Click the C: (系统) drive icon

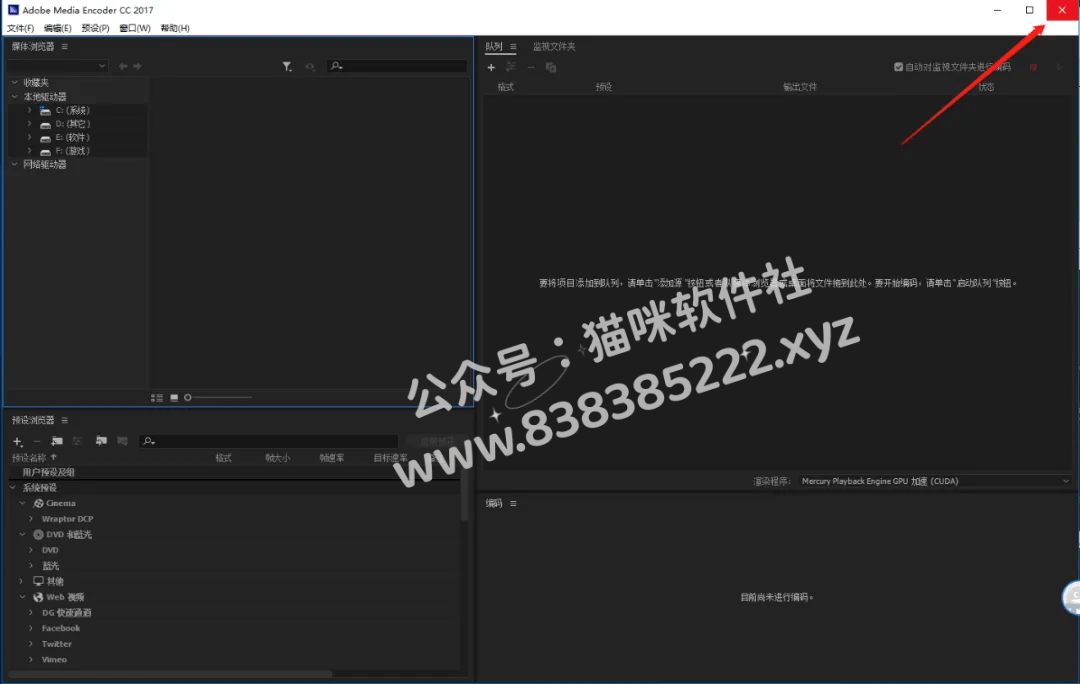(45, 110)
